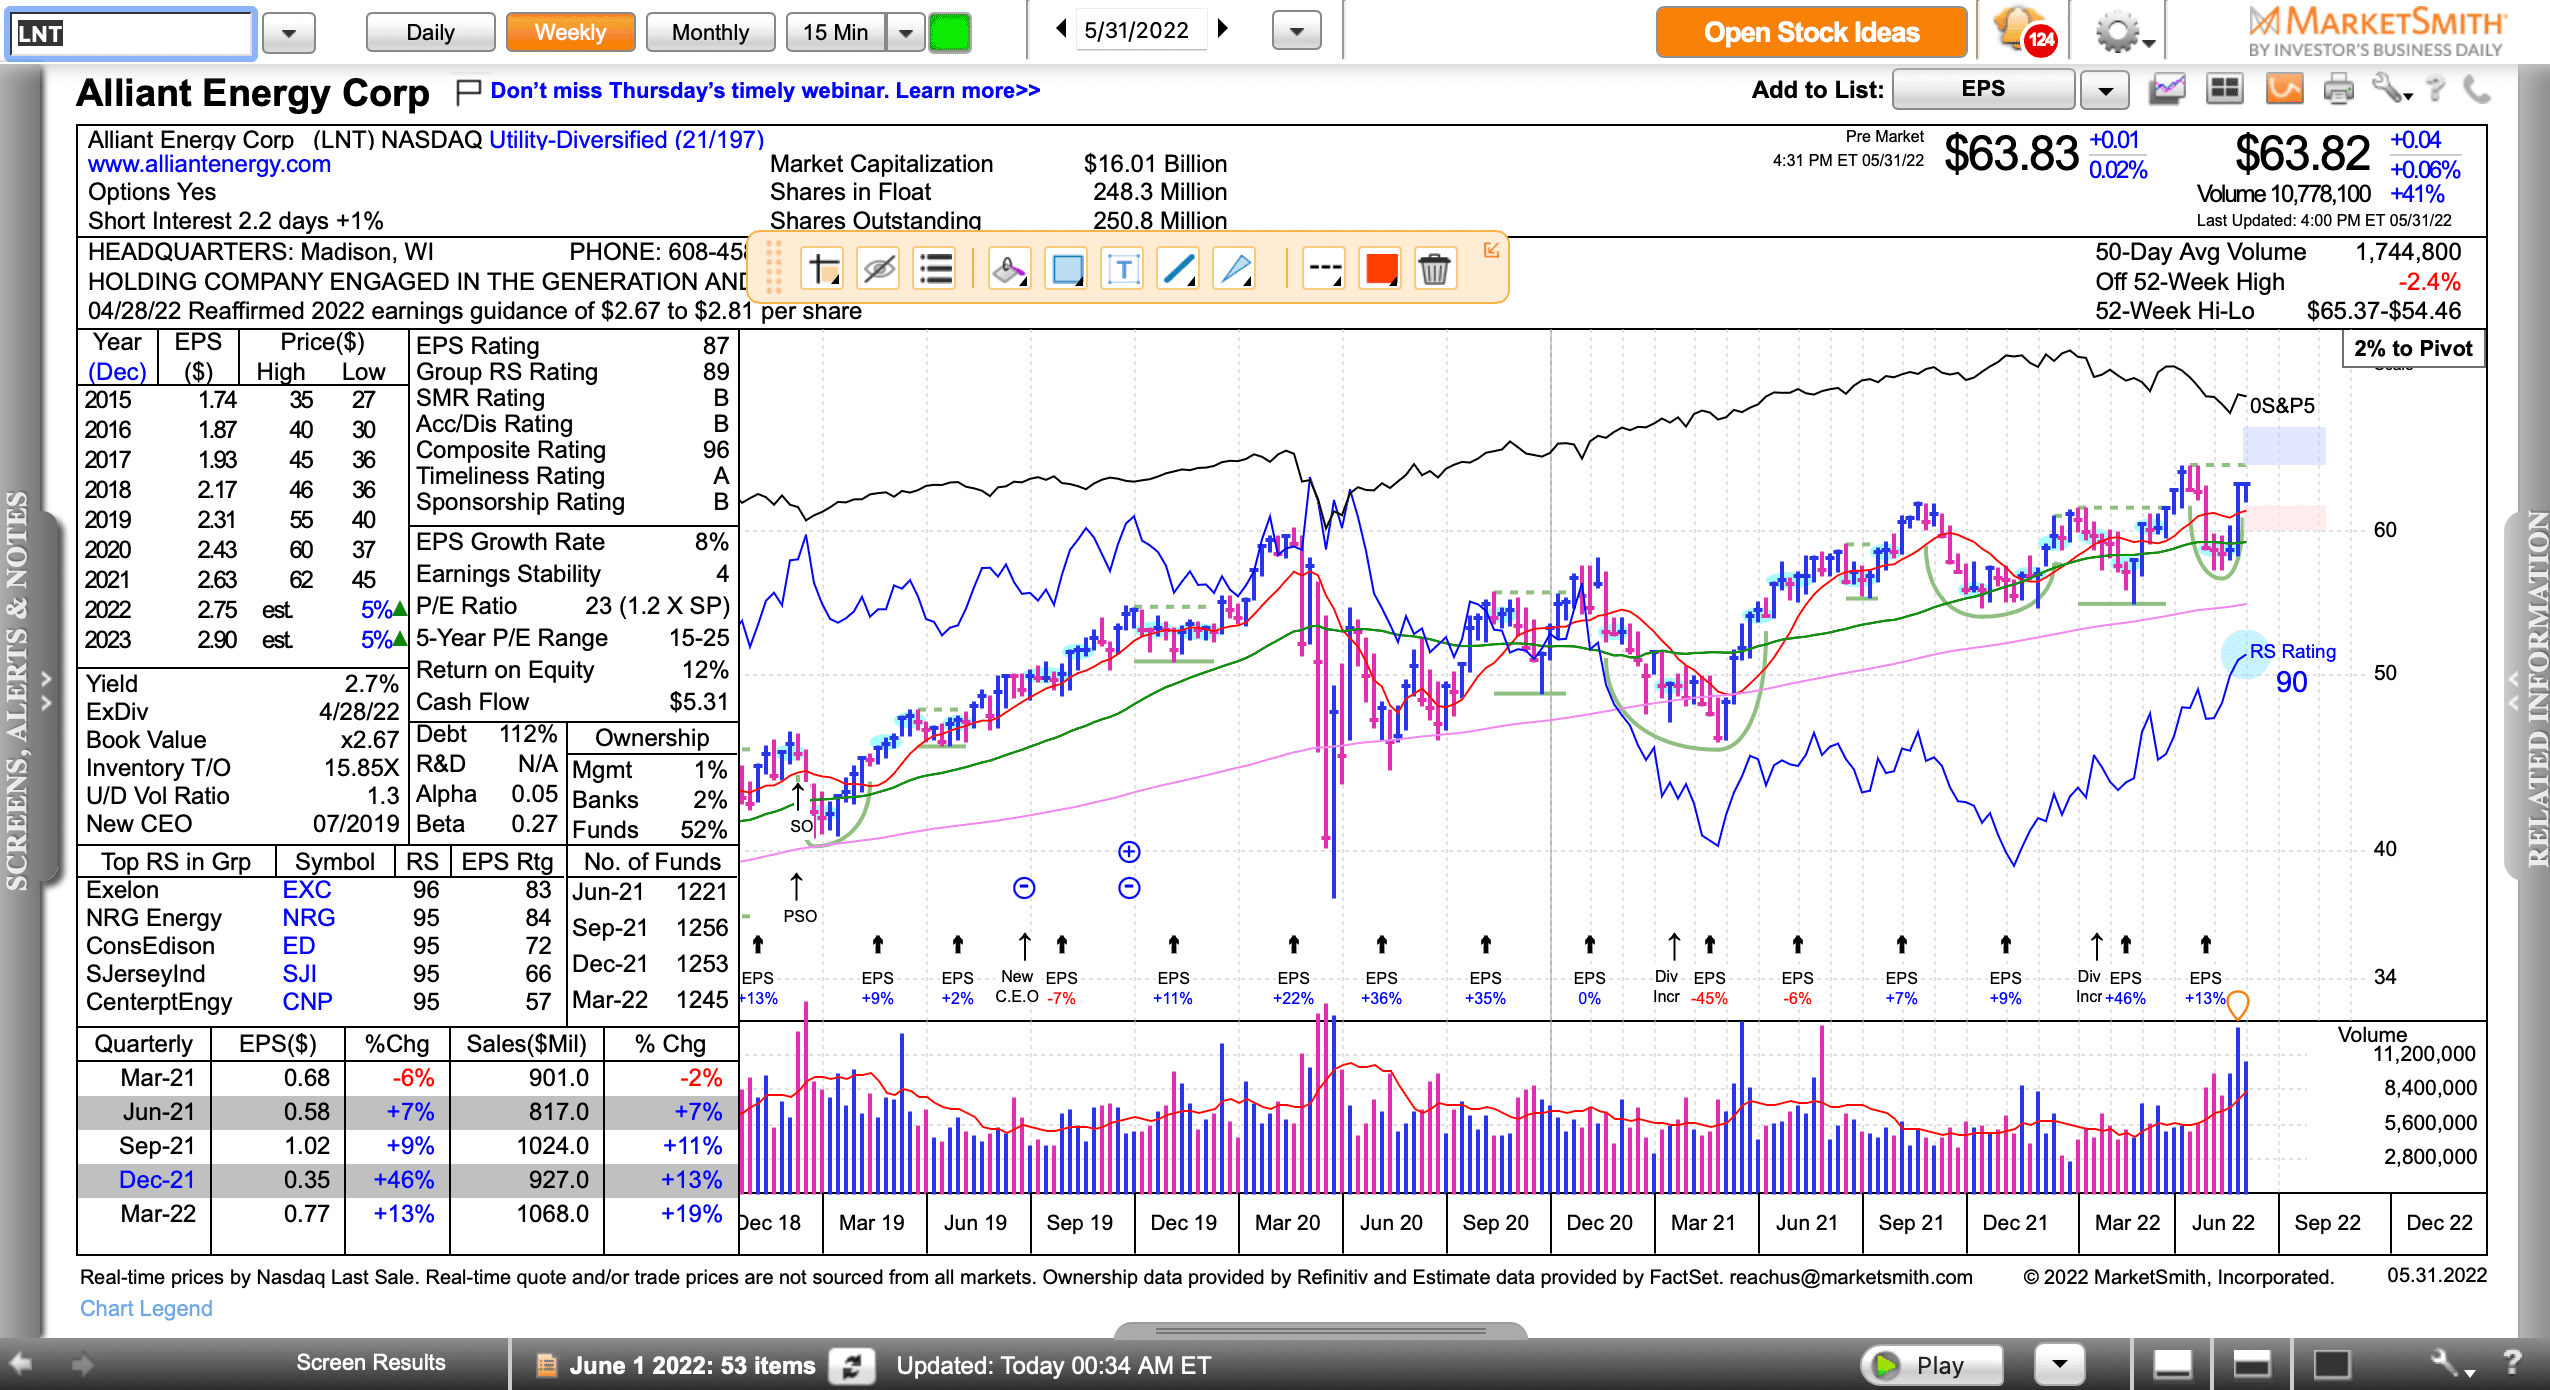The image size is (2550, 1390).
Task: Go to next date with right arrow
Action: (x=1222, y=29)
